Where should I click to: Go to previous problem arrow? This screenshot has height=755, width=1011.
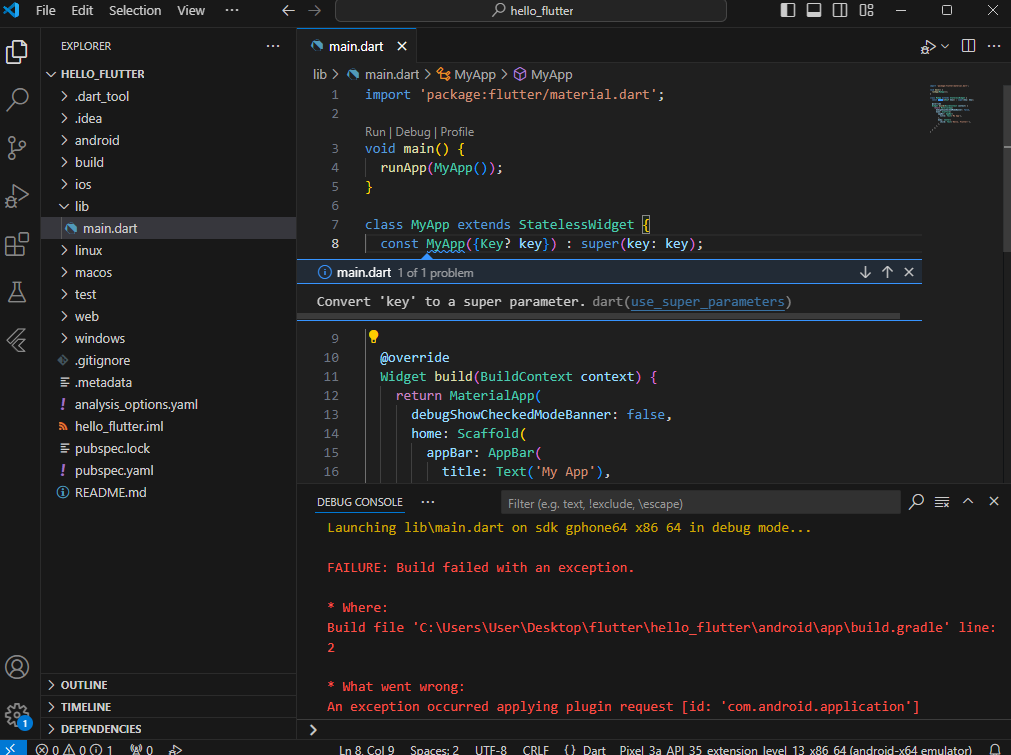point(887,272)
